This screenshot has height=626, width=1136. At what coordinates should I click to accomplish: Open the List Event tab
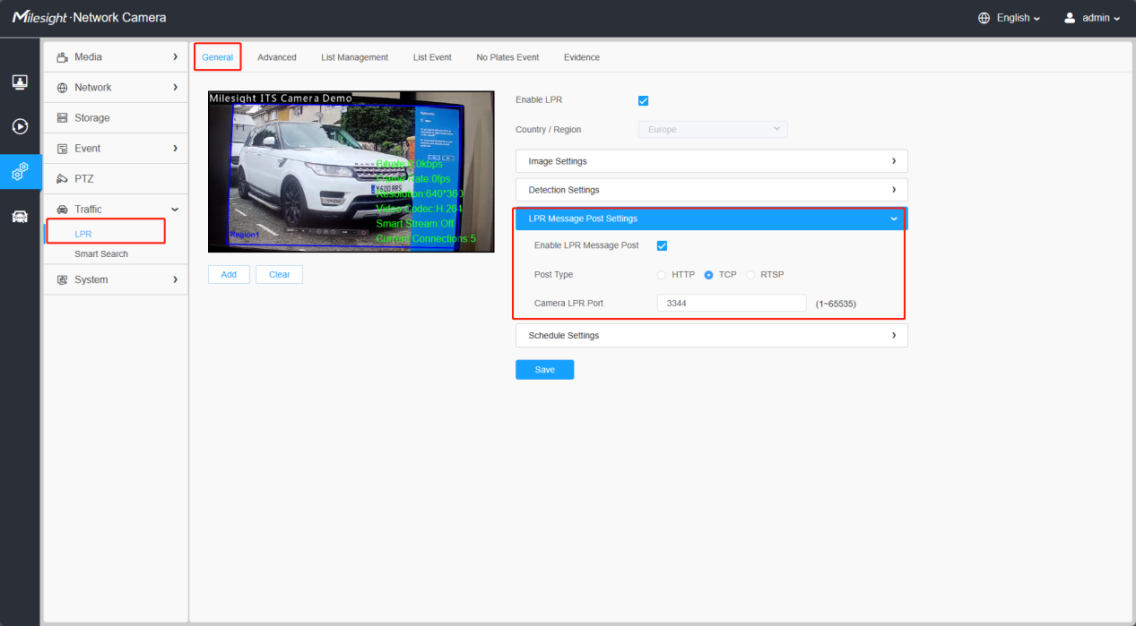[x=433, y=57]
